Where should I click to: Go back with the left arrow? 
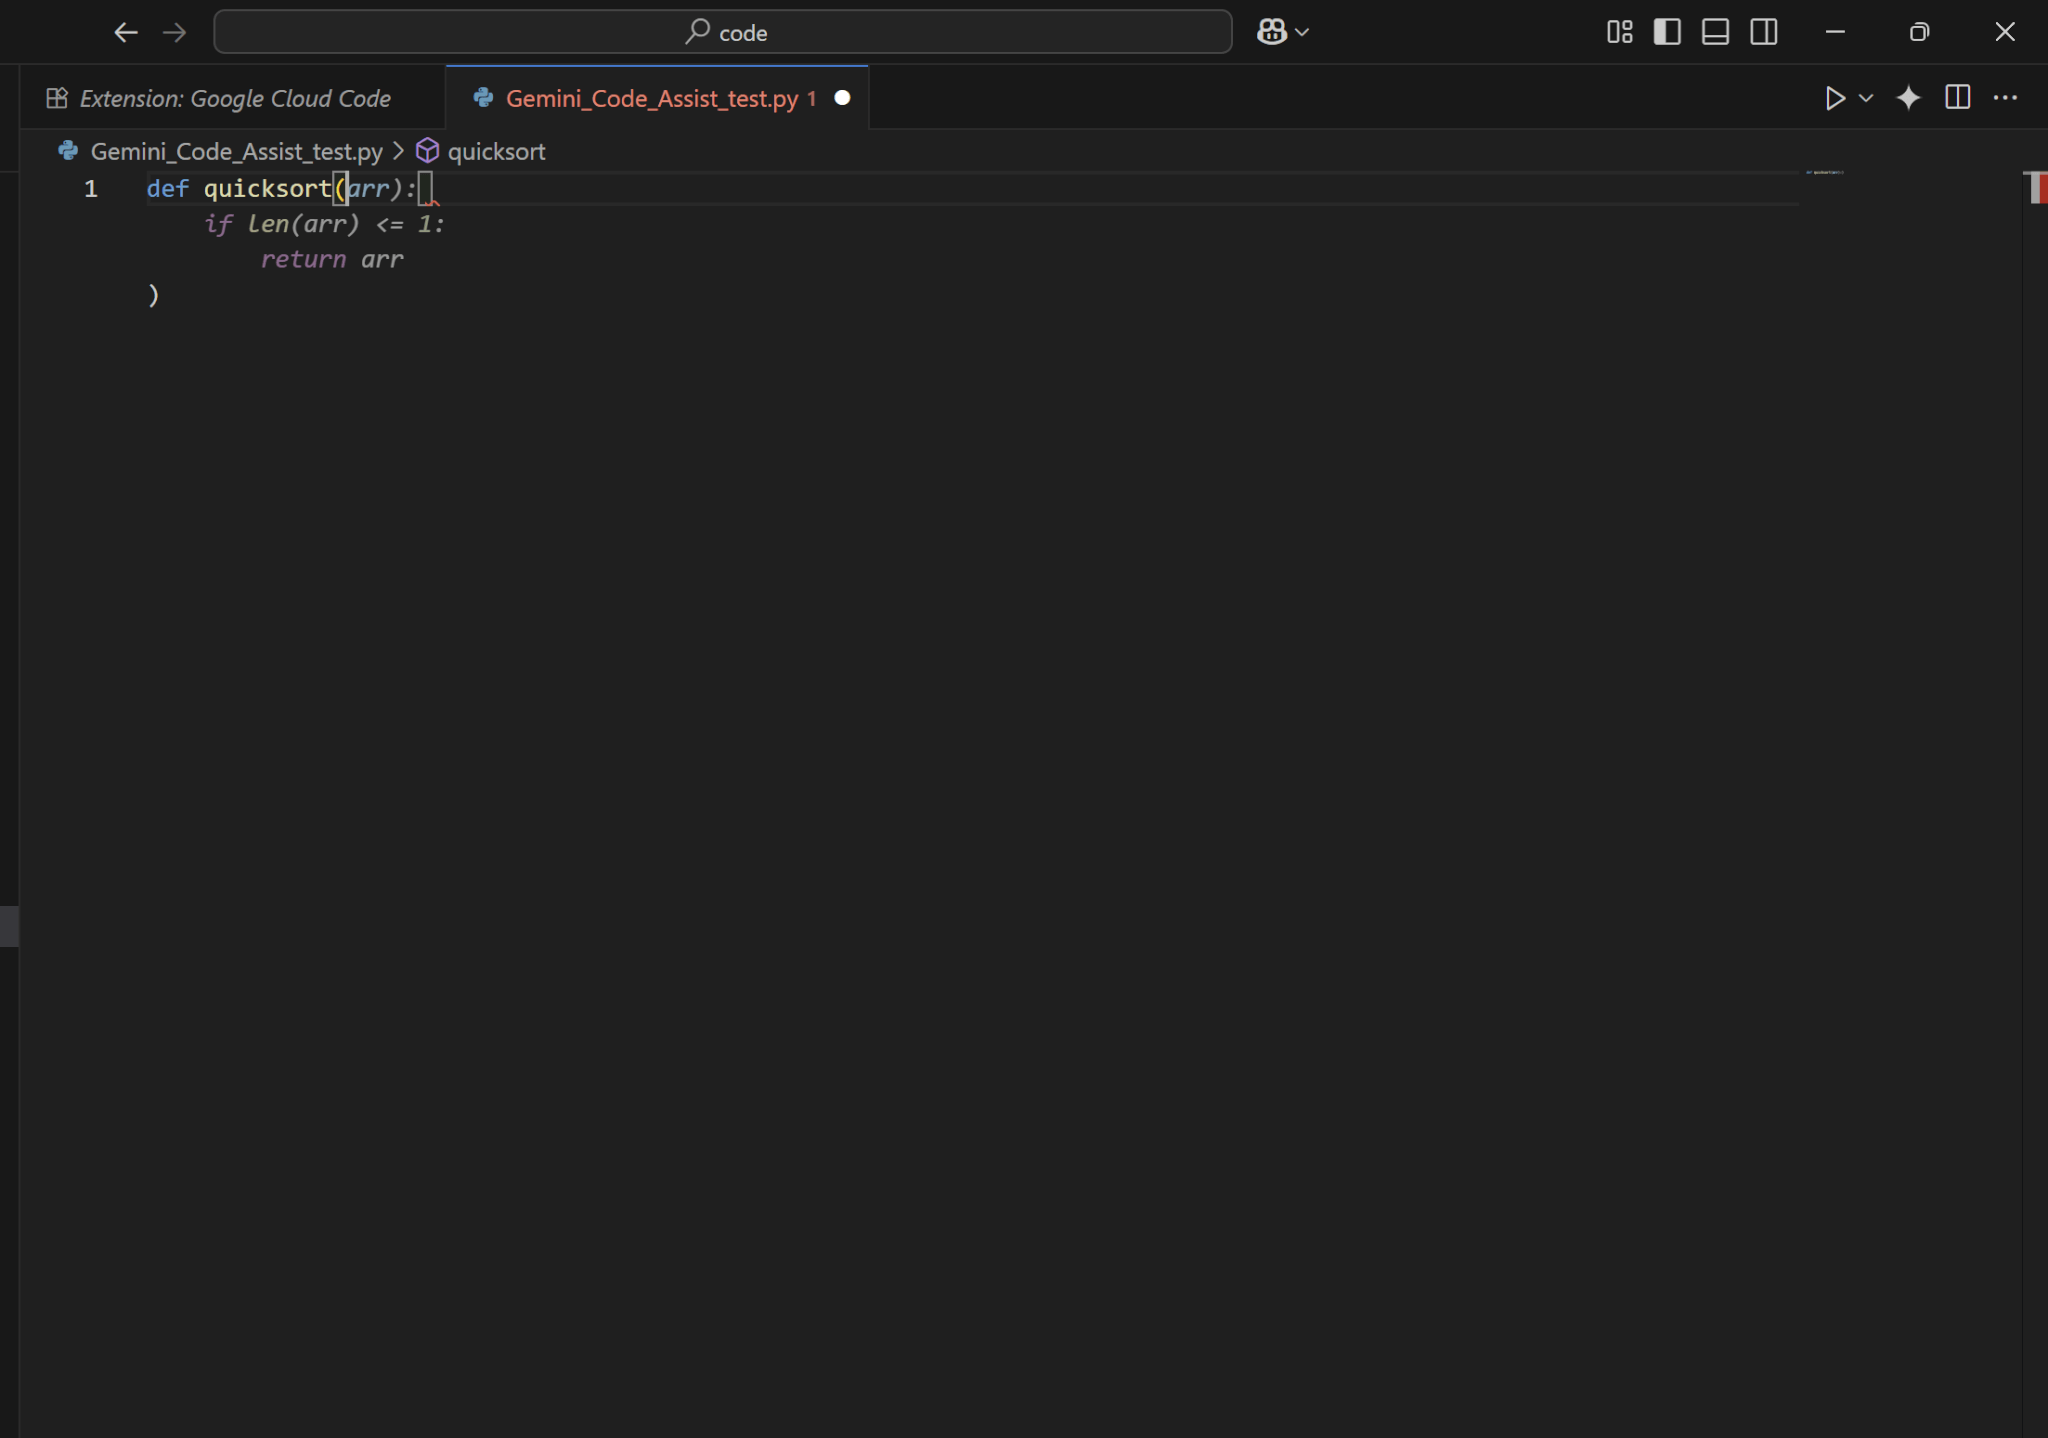pos(125,32)
